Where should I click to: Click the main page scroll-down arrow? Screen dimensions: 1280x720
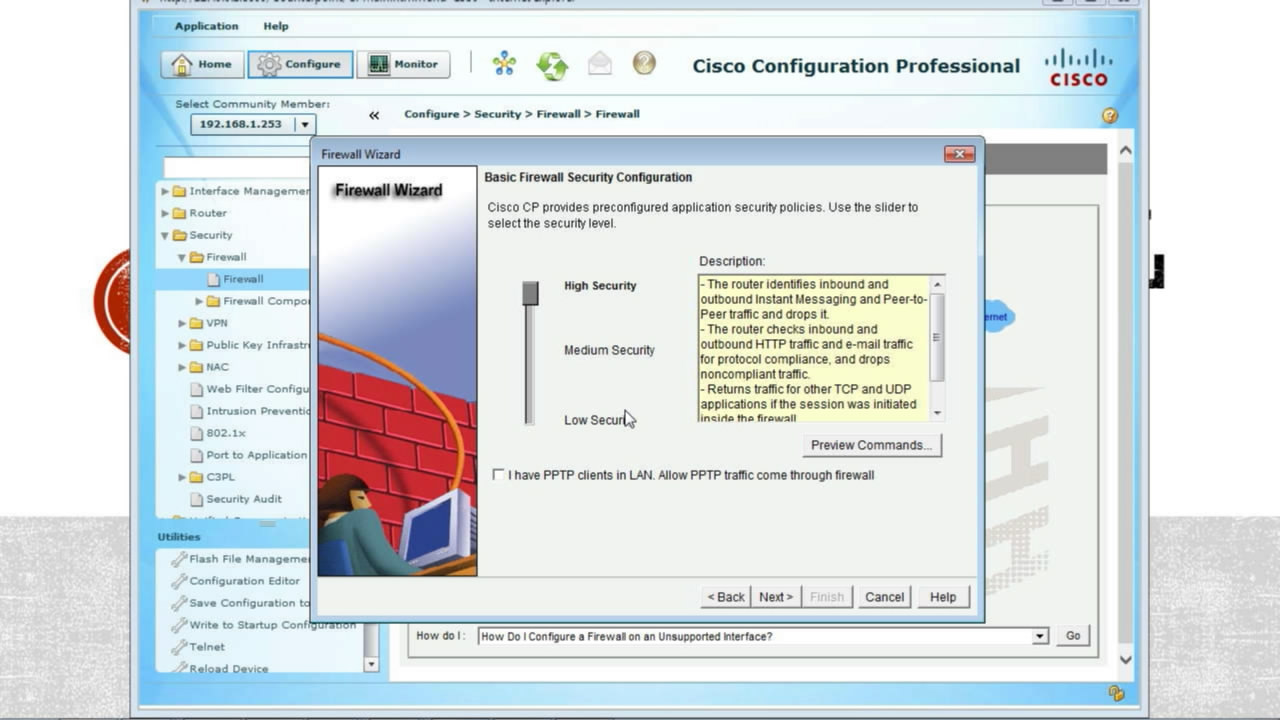1125,660
